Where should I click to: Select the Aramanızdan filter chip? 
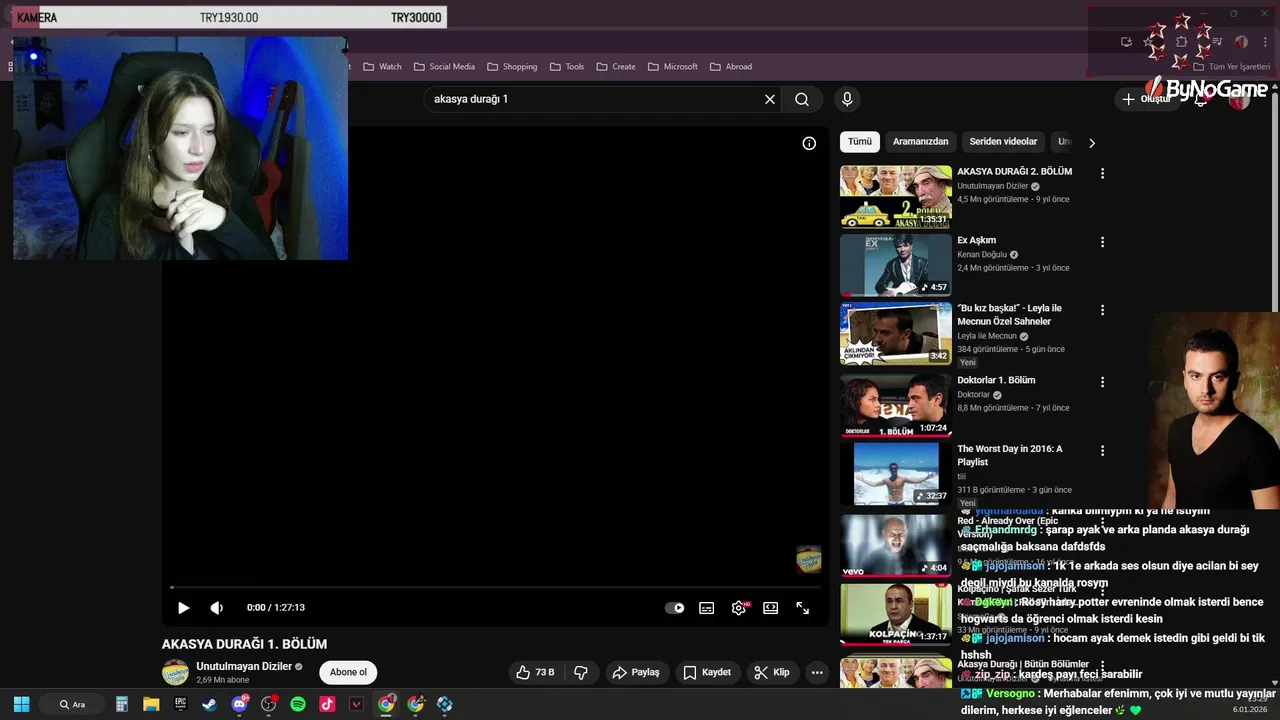coord(920,142)
